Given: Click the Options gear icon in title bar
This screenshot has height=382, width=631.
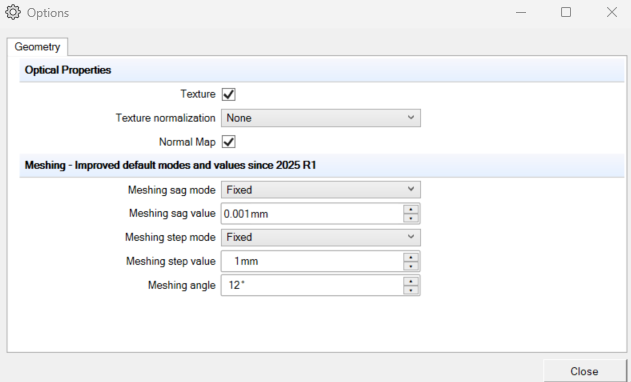Looking at the screenshot, I should click(13, 12).
